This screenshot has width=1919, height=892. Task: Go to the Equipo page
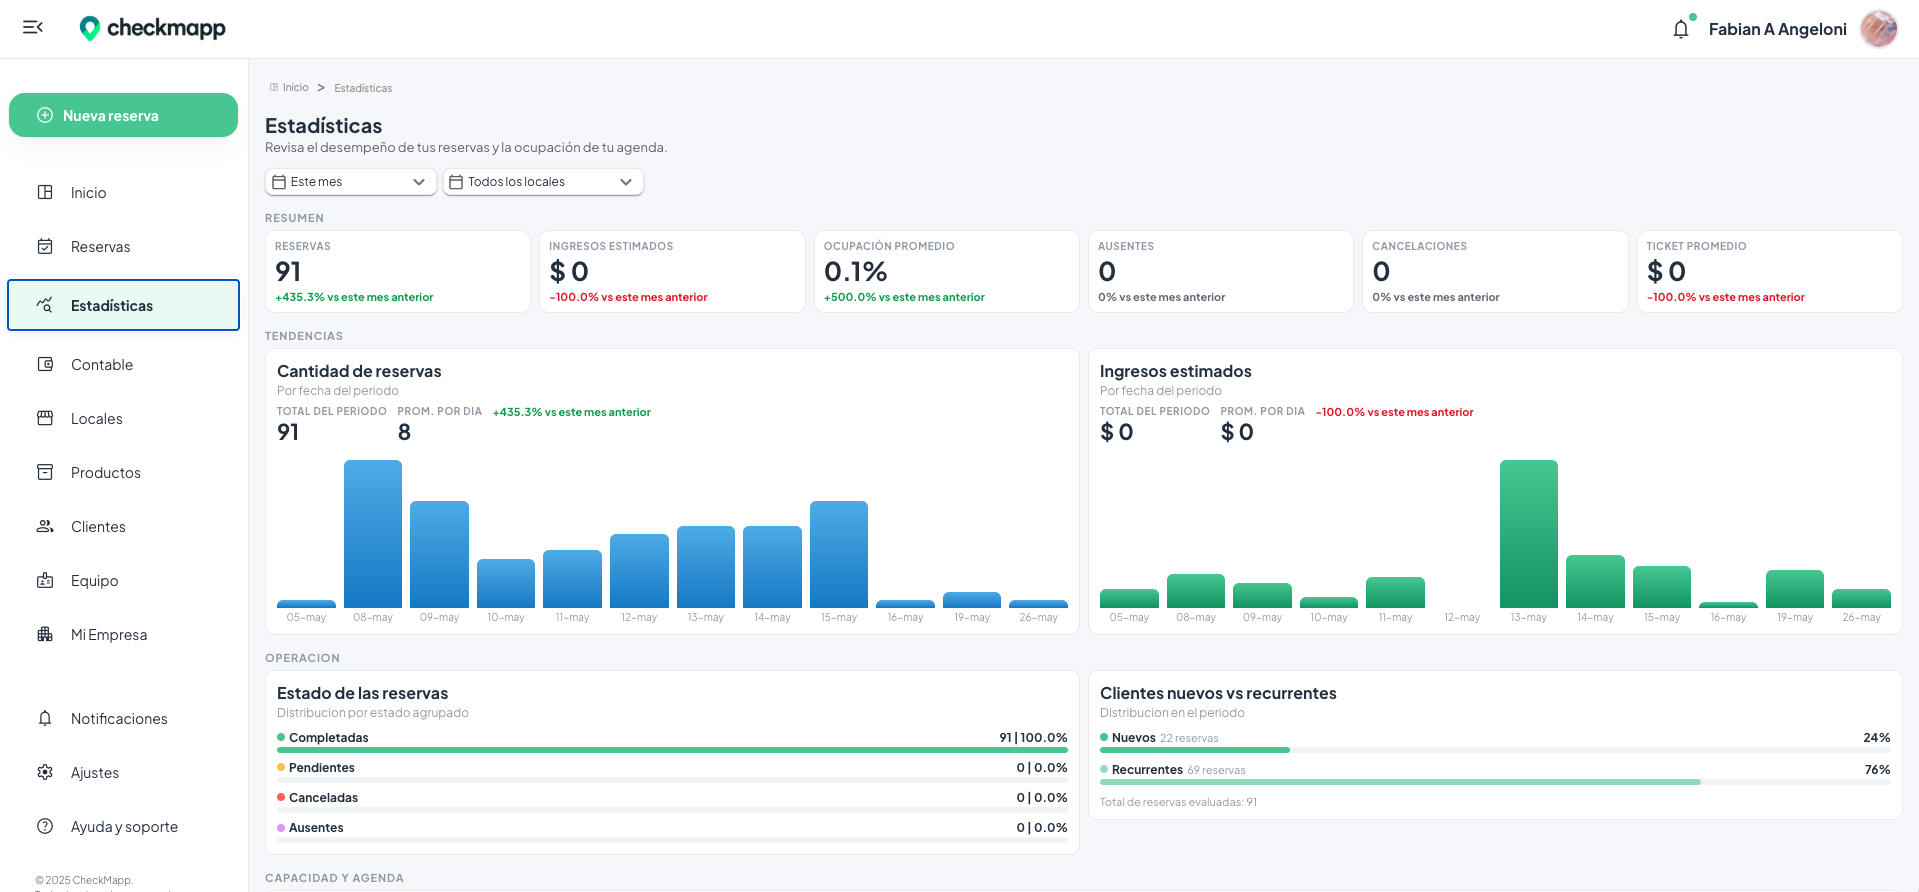click(123, 580)
